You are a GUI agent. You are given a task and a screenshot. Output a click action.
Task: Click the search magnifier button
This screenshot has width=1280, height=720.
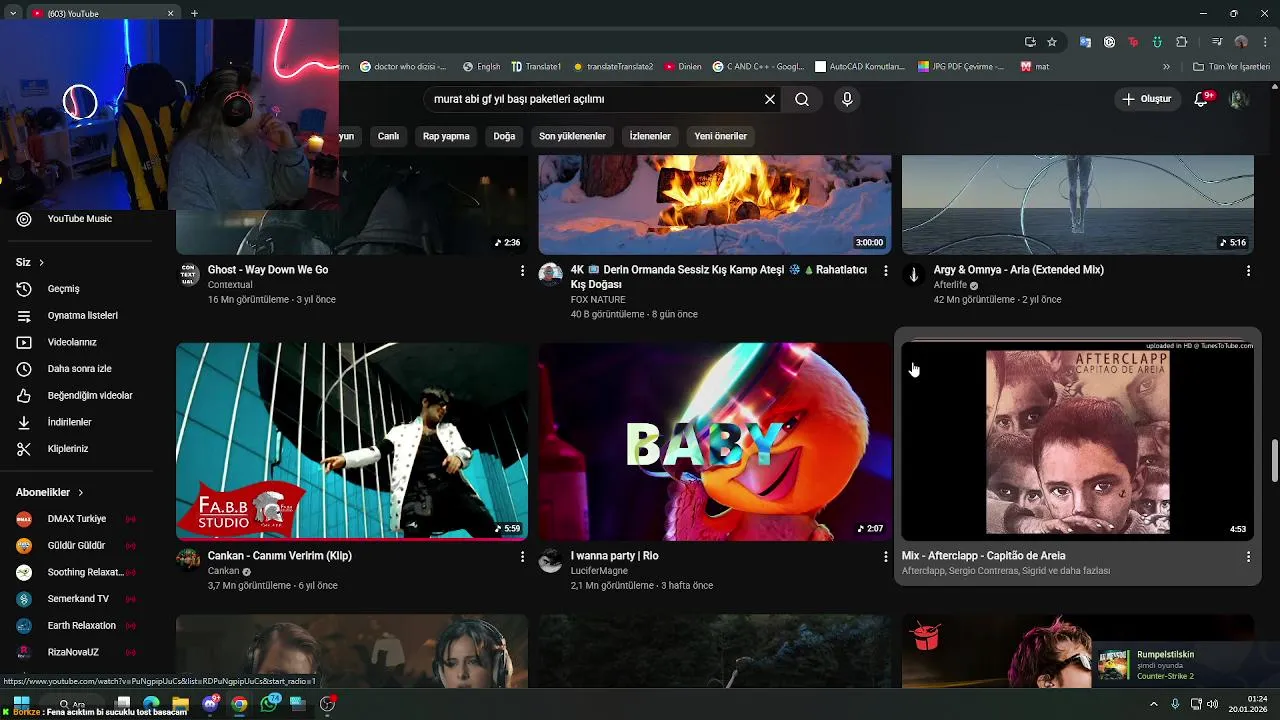(x=802, y=99)
